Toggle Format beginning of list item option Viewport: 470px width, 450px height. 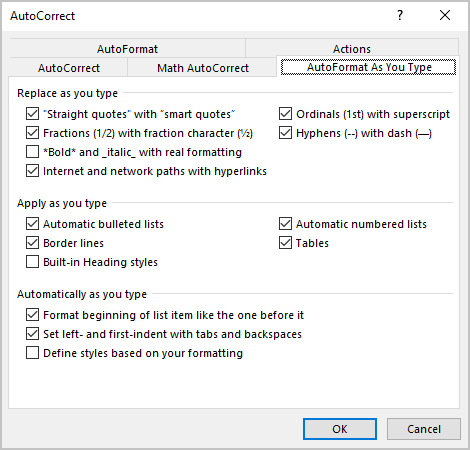[32, 315]
